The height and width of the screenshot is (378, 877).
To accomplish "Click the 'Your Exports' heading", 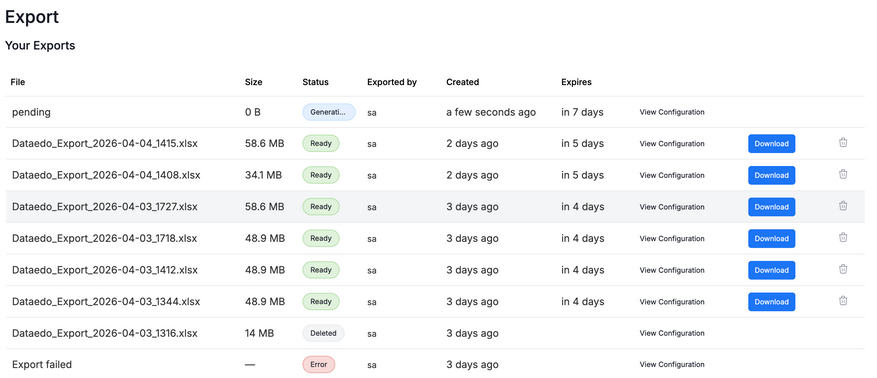I will (x=40, y=46).
